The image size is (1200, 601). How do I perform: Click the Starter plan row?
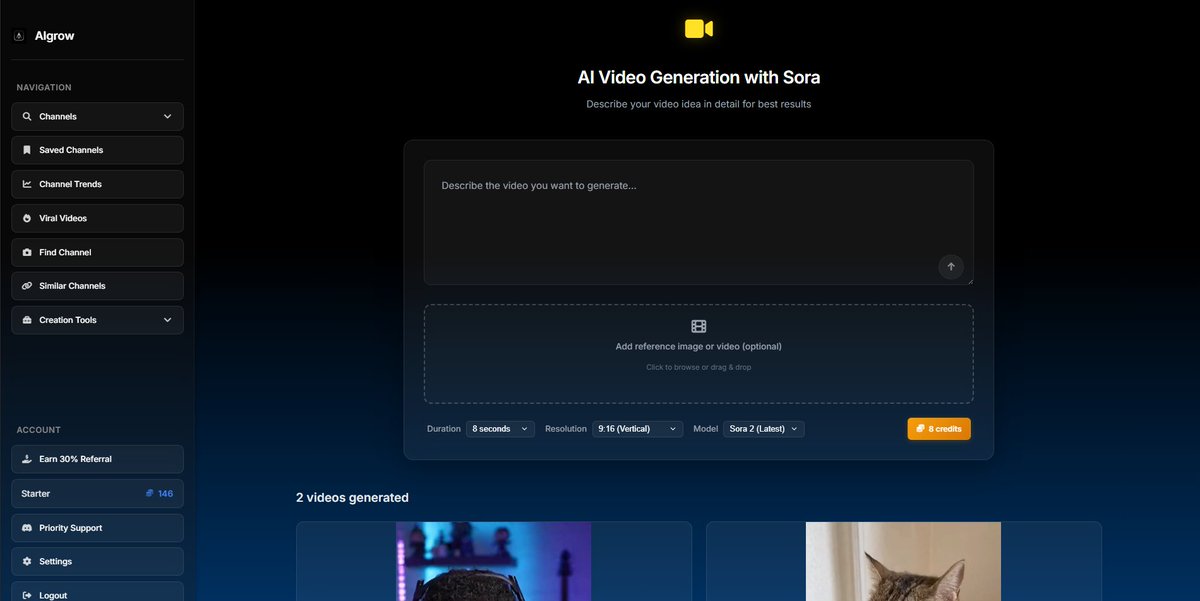click(x=97, y=493)
